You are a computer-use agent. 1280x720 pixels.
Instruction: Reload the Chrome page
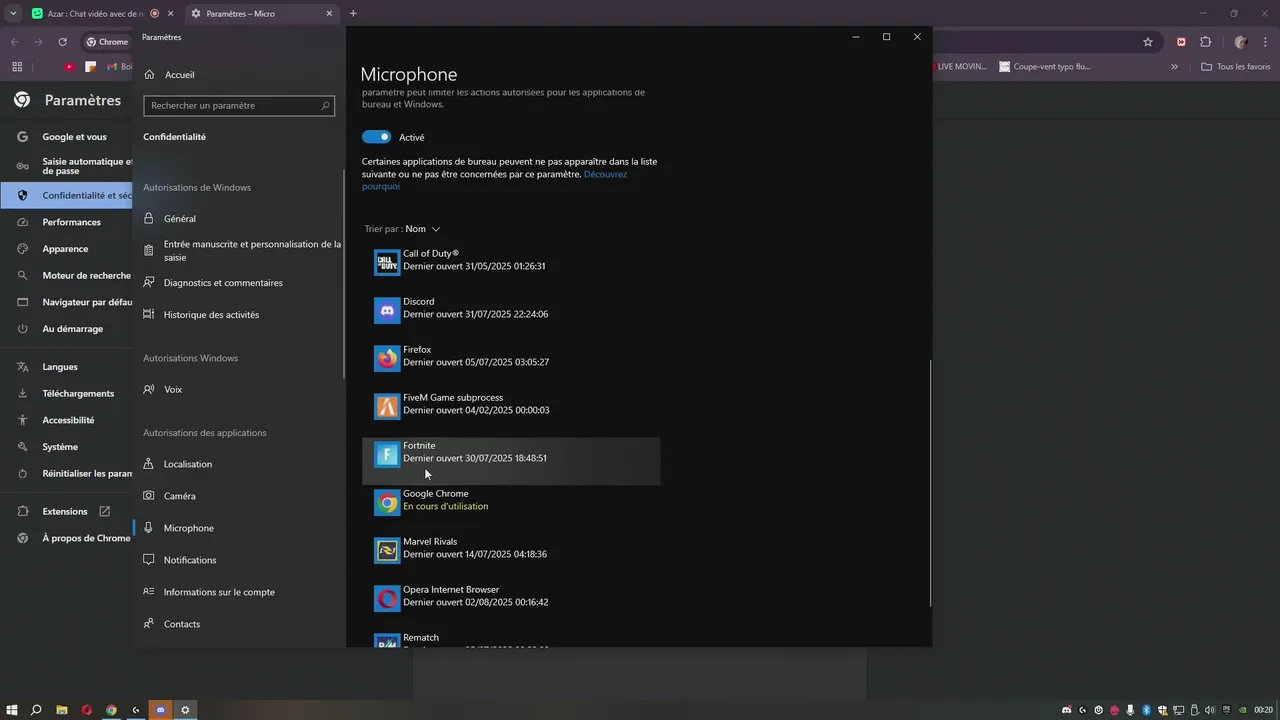click(62, 42)
